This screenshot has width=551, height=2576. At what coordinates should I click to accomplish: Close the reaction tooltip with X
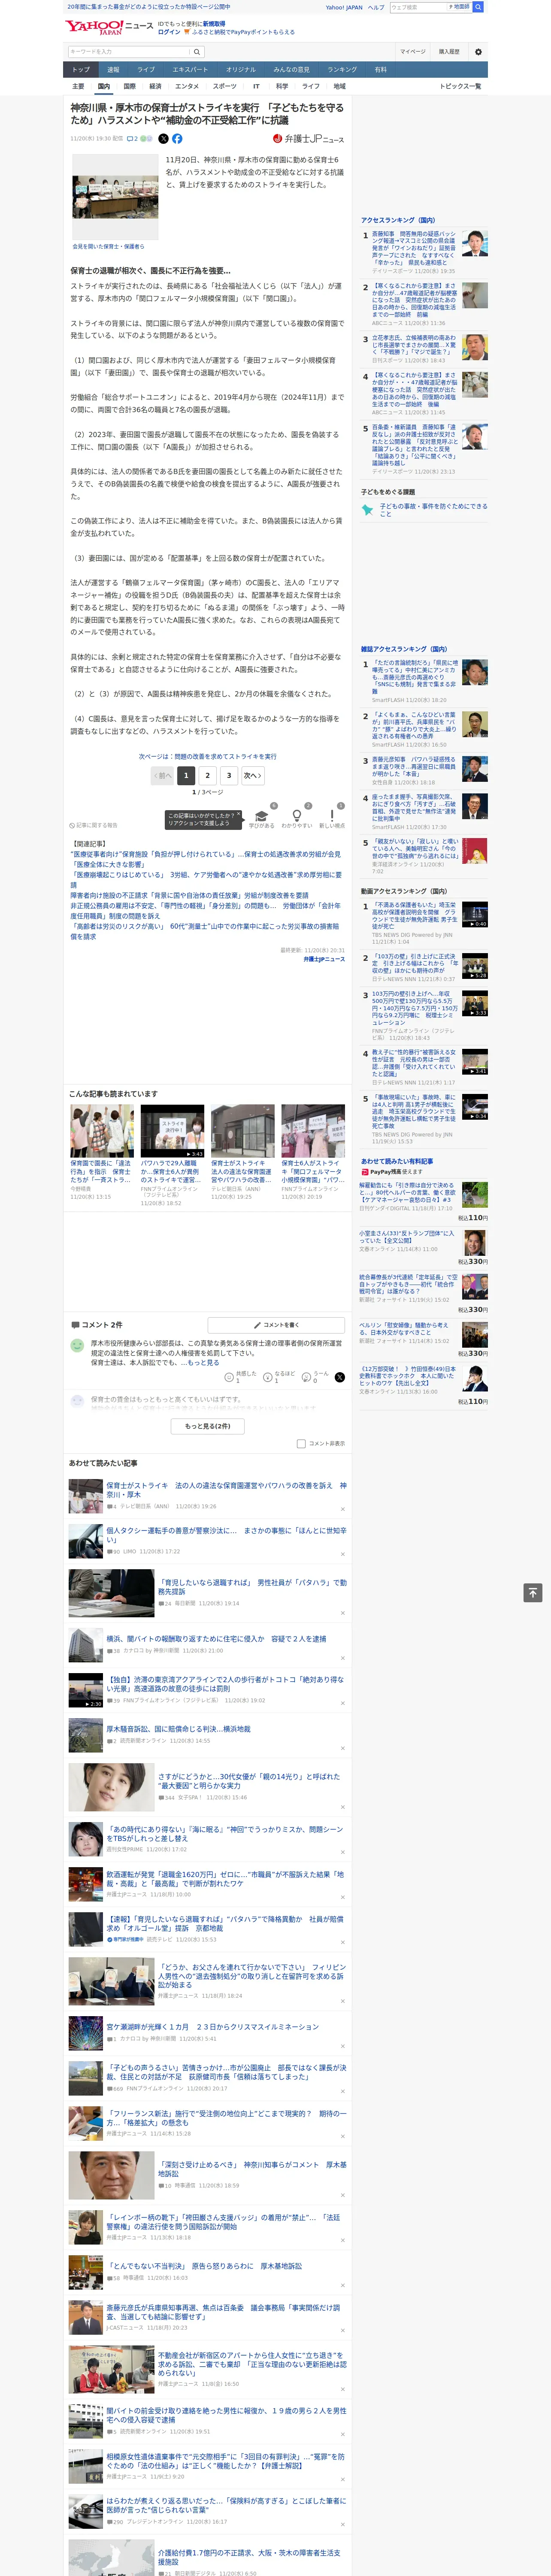coord(238,815)
